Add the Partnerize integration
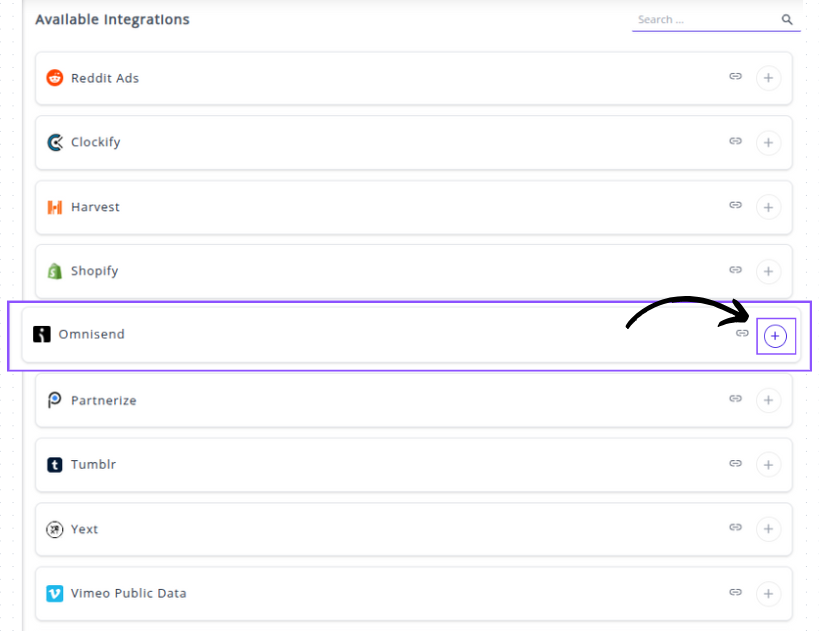This screenshot has width=819, height=631. (x=768, y=400)
